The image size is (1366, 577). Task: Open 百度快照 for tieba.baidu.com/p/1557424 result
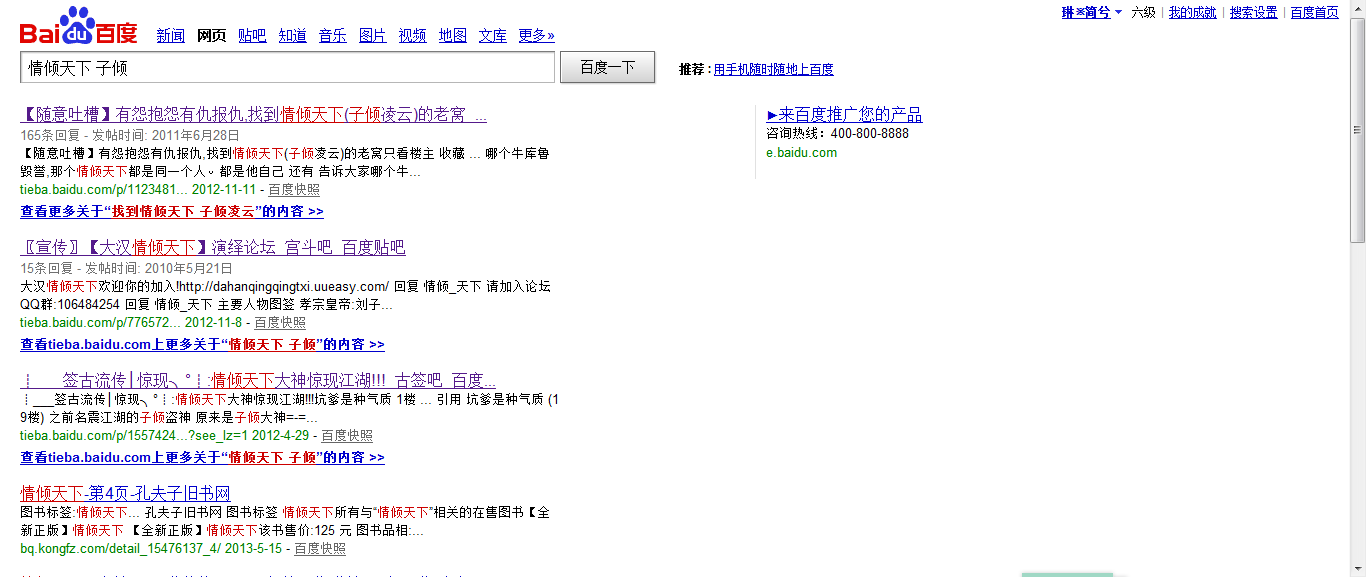tap(347, 436)
